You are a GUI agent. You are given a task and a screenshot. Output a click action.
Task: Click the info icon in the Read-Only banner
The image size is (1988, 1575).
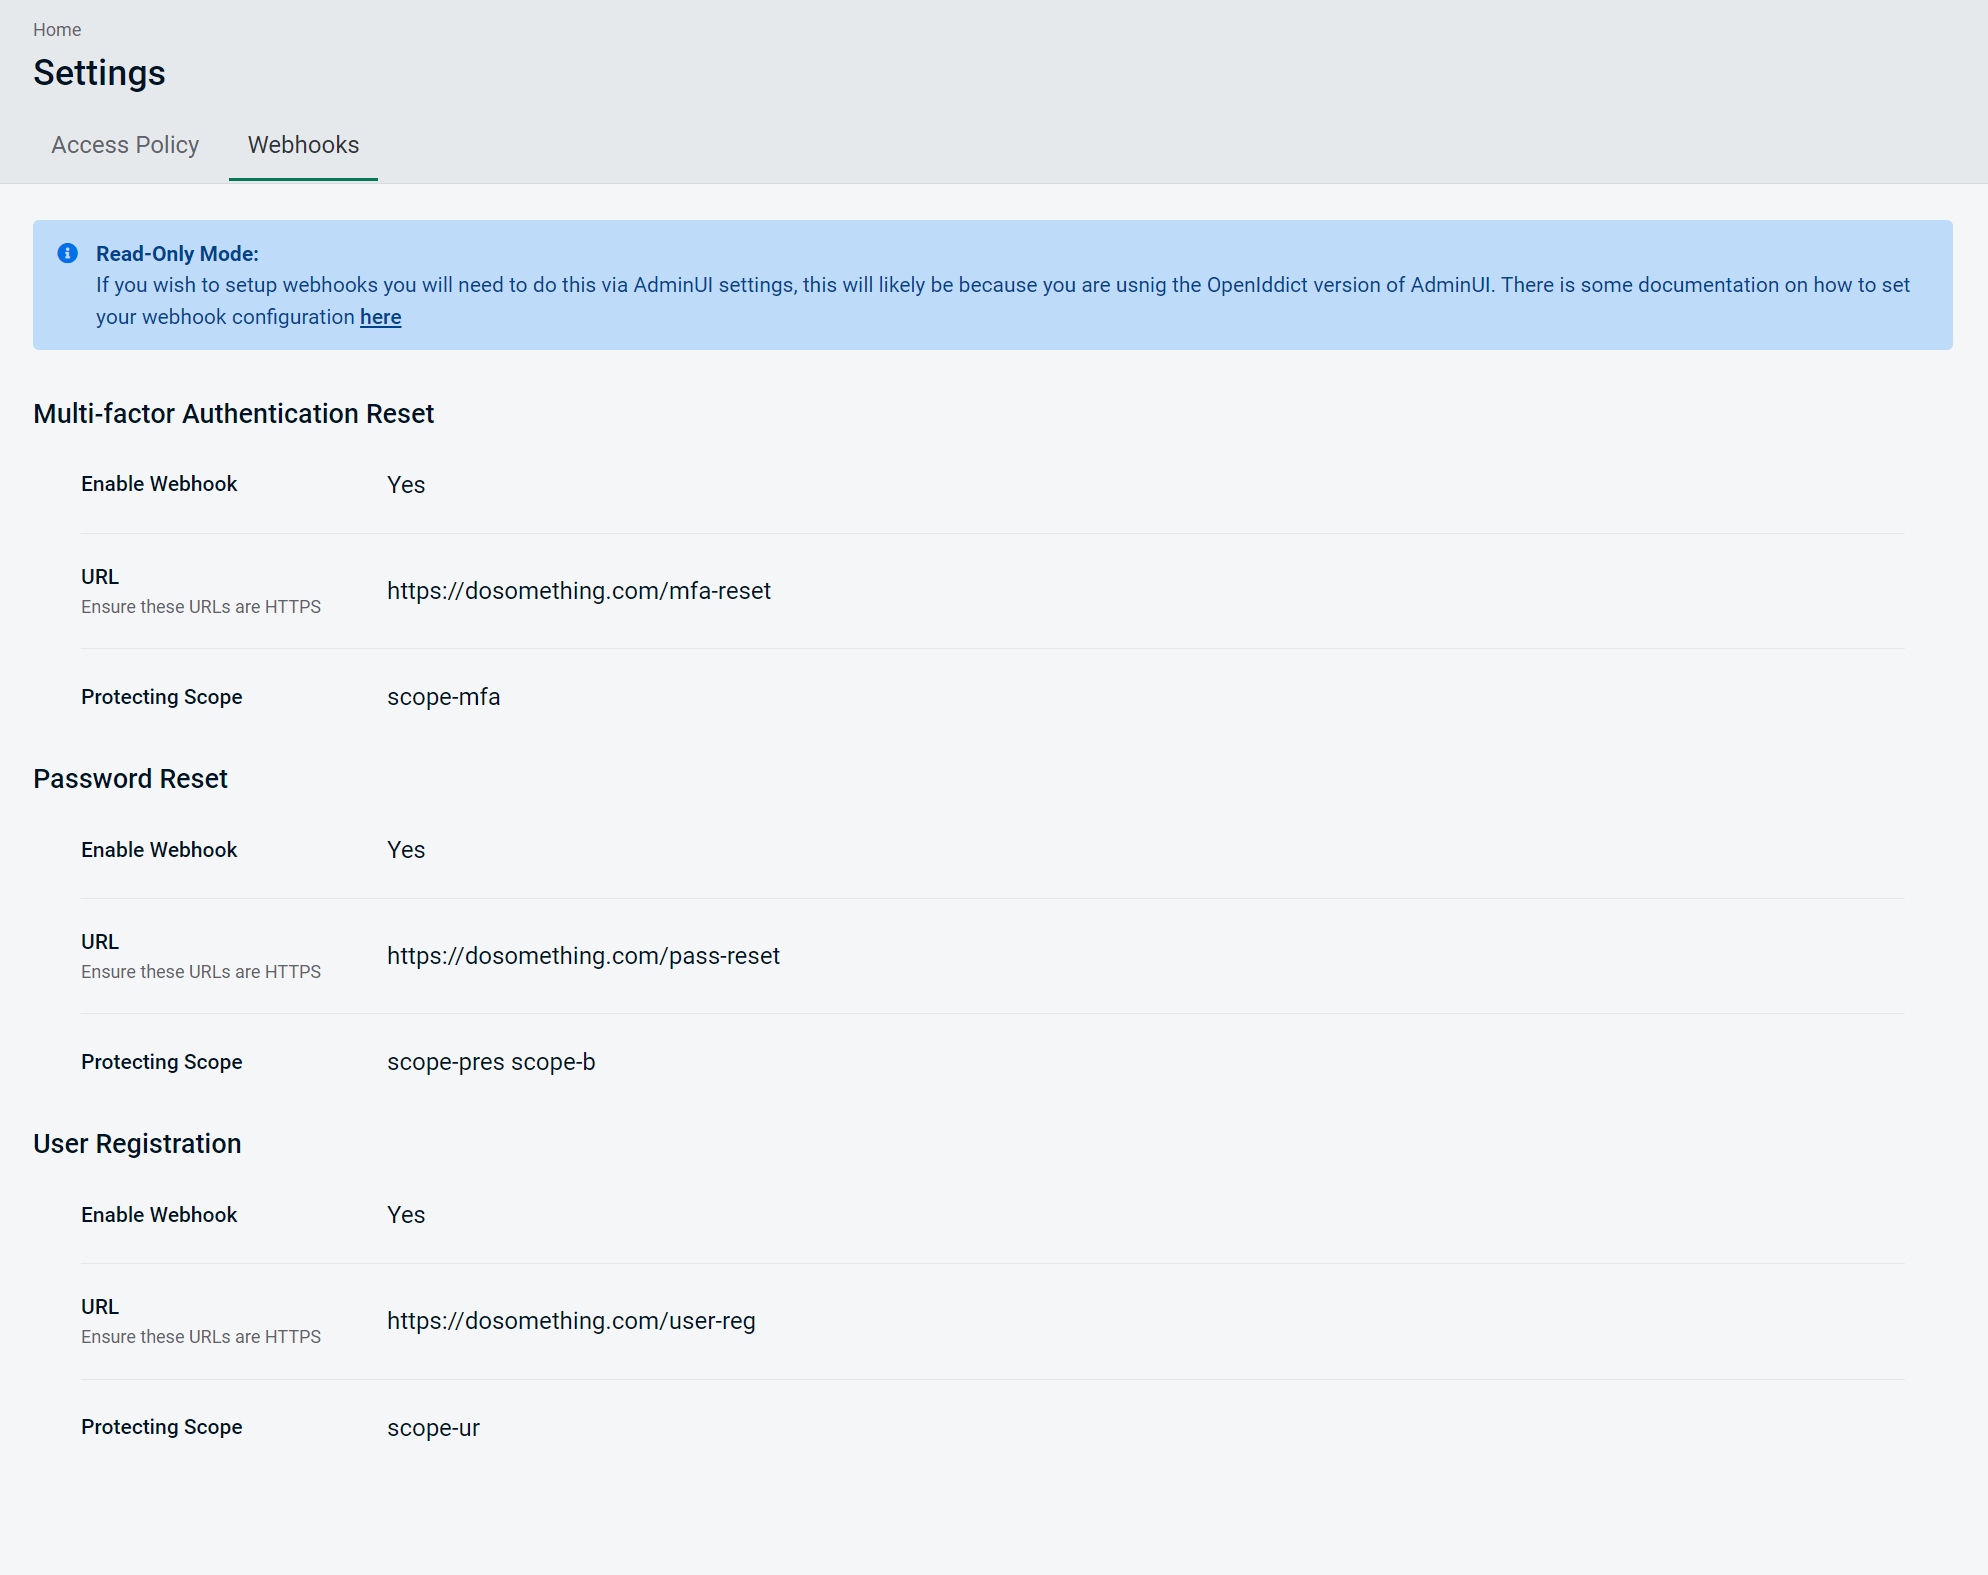[x=68, y=253]
